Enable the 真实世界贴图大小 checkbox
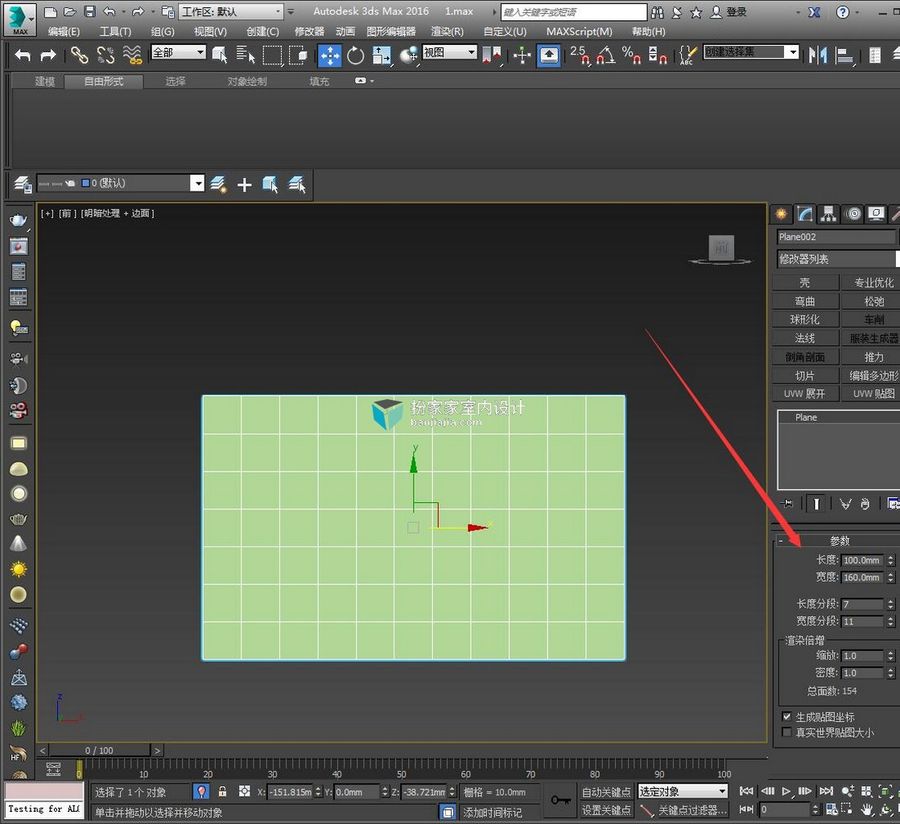Screen dimensions: 900x824 (x=787, y=732)
